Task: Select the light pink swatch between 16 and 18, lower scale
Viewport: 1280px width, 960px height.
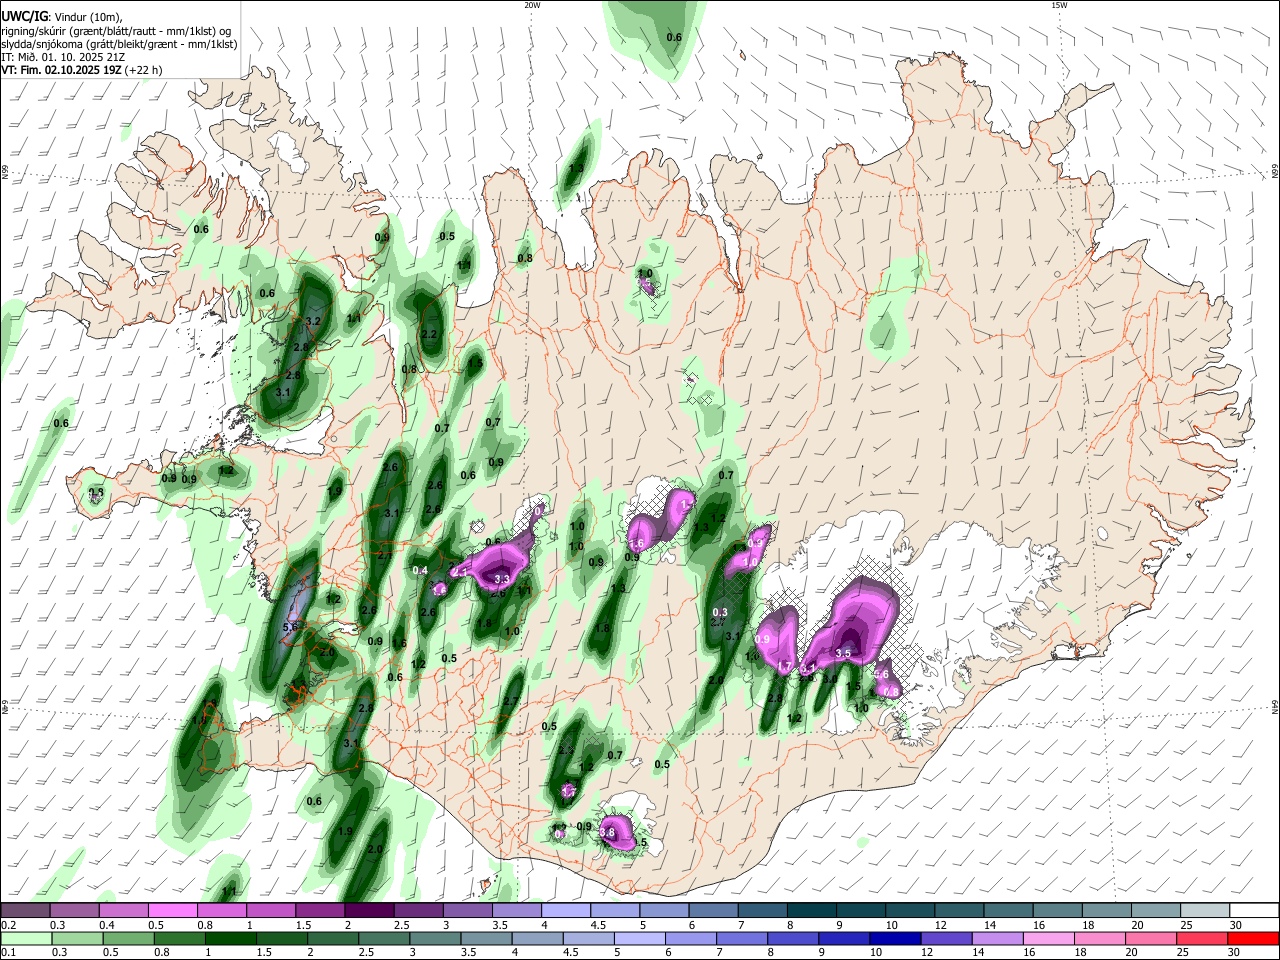Action: click(1050, 939)
